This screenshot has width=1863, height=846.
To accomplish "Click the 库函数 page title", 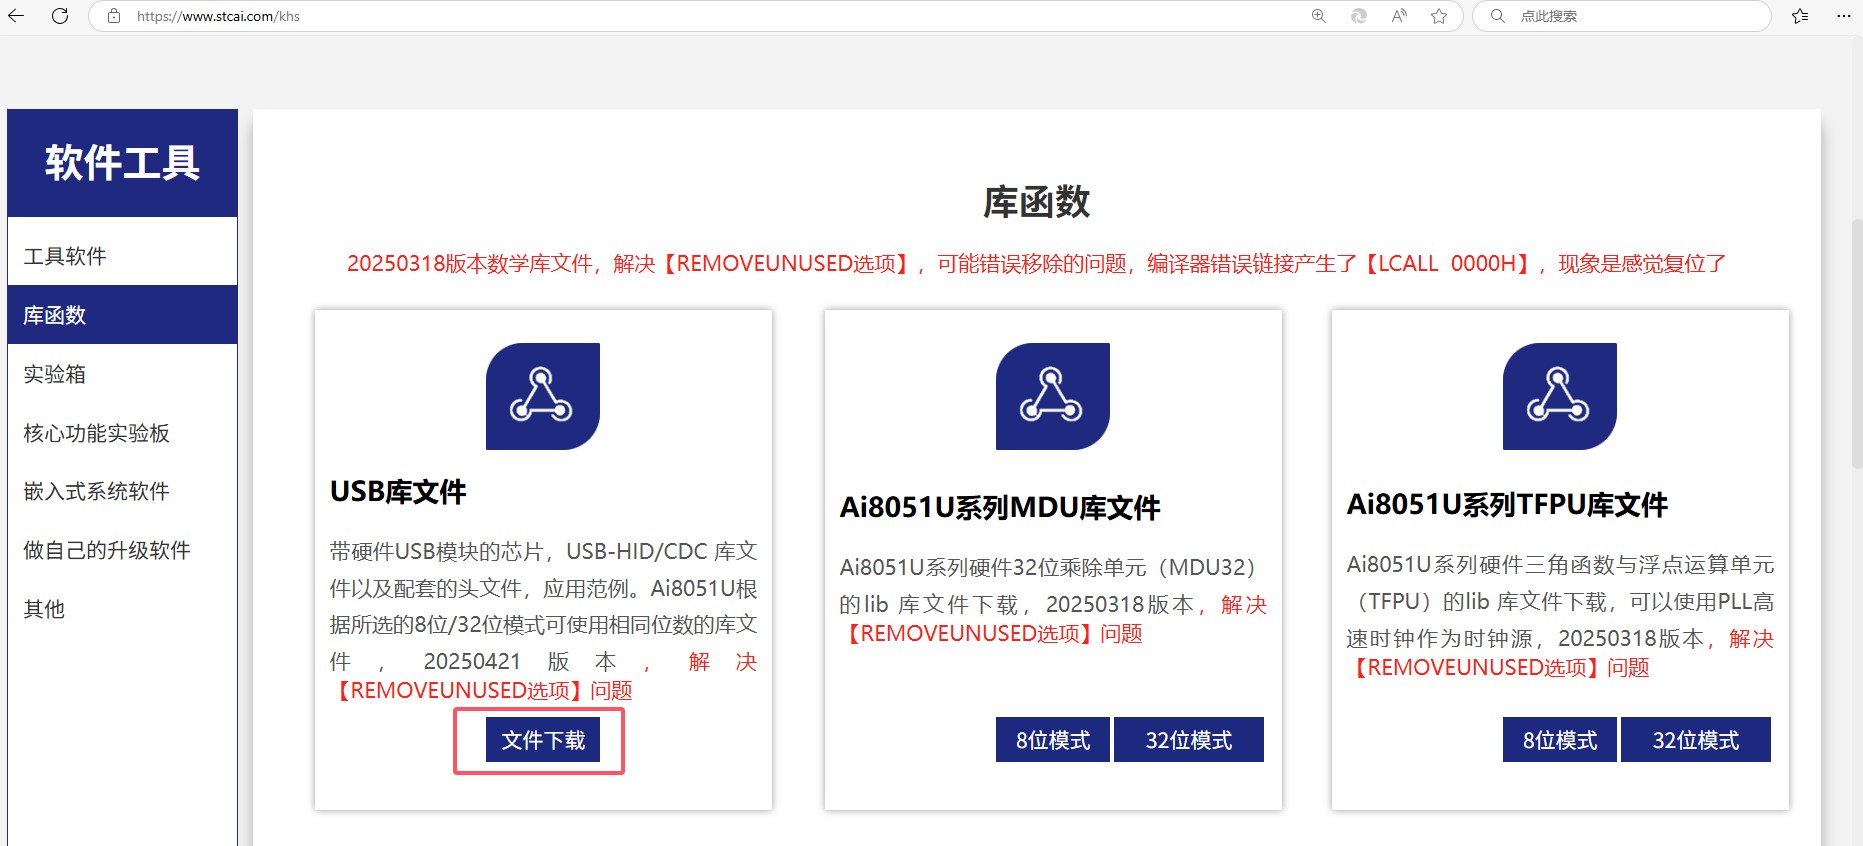I will (x=1036, y=202).
